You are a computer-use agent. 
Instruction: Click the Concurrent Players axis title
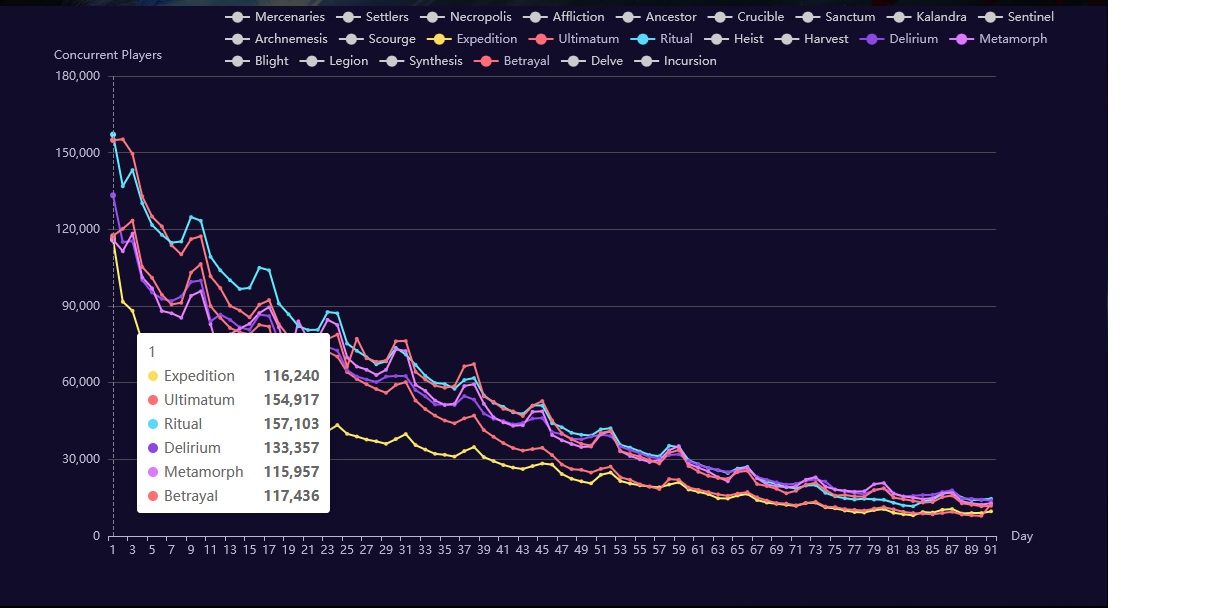[108, 55]
